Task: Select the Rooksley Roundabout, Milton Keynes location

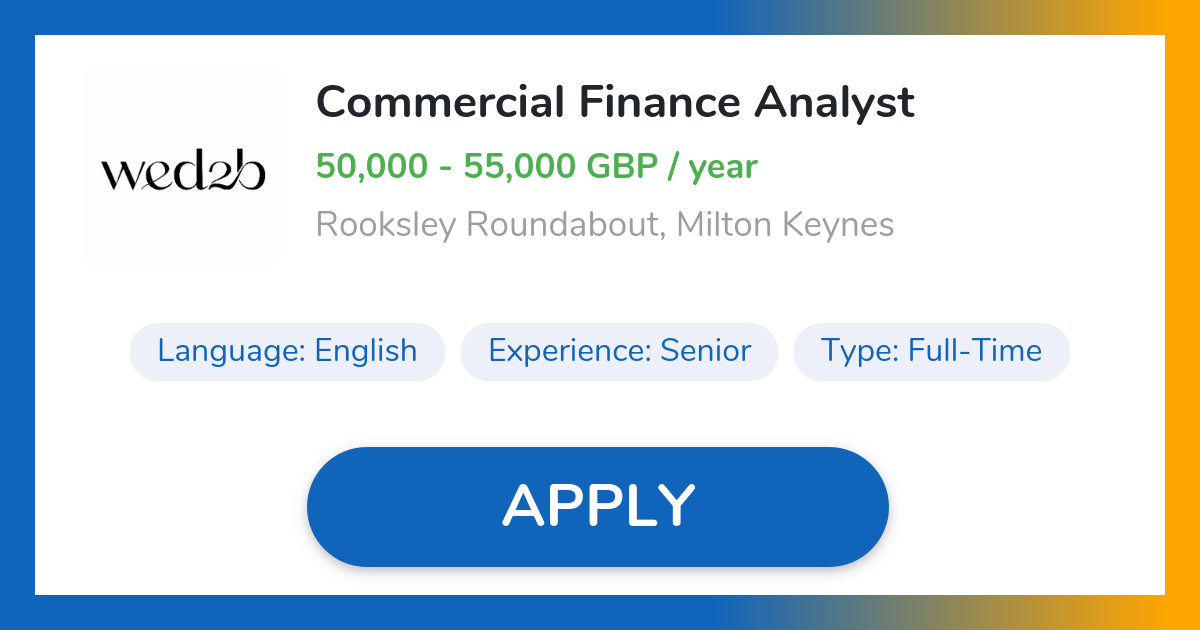Action: [x=605, y=224]
